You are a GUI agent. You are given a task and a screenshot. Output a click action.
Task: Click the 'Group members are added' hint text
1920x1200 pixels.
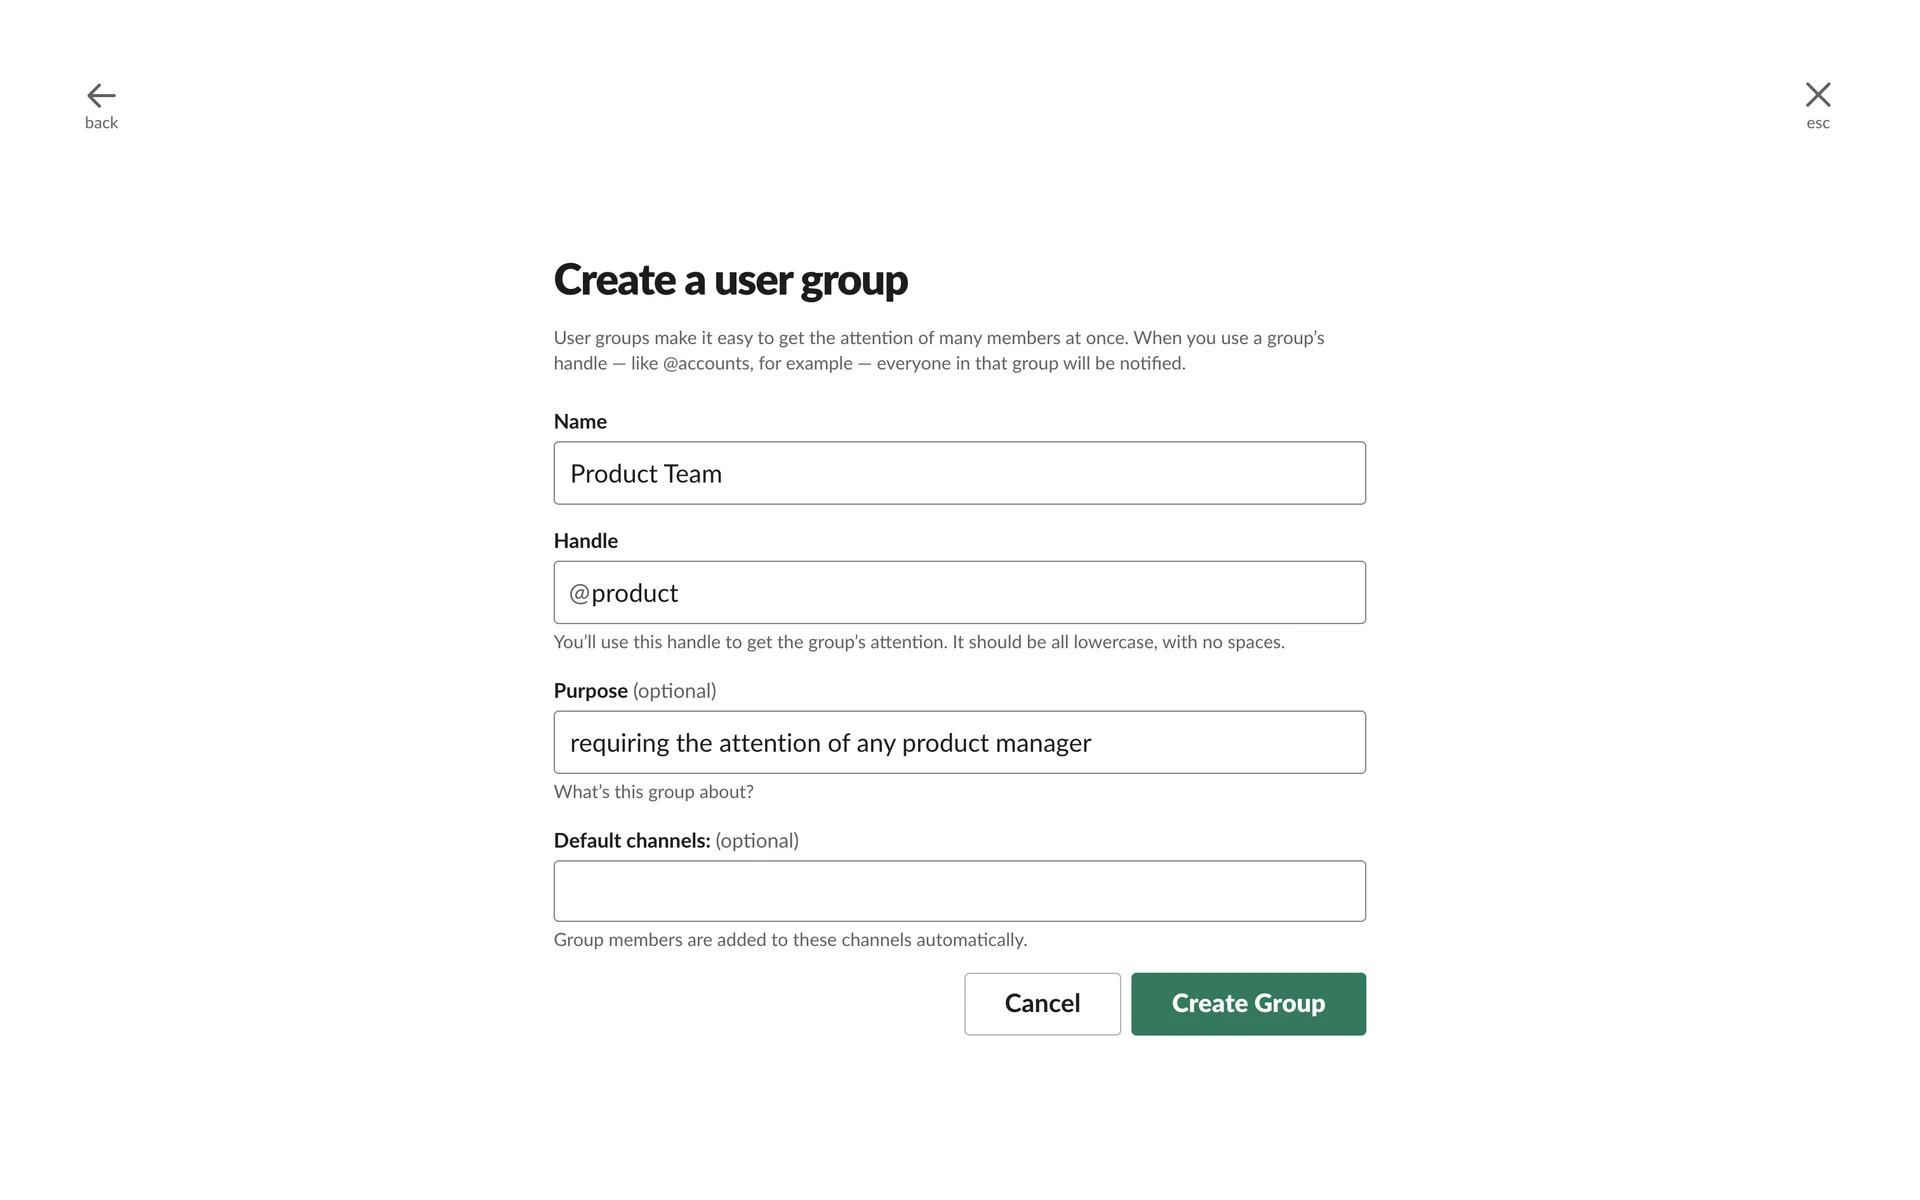click(790, 940)
